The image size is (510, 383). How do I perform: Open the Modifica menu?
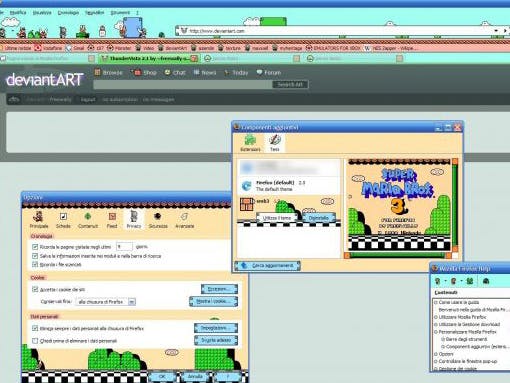pos(18,12)
